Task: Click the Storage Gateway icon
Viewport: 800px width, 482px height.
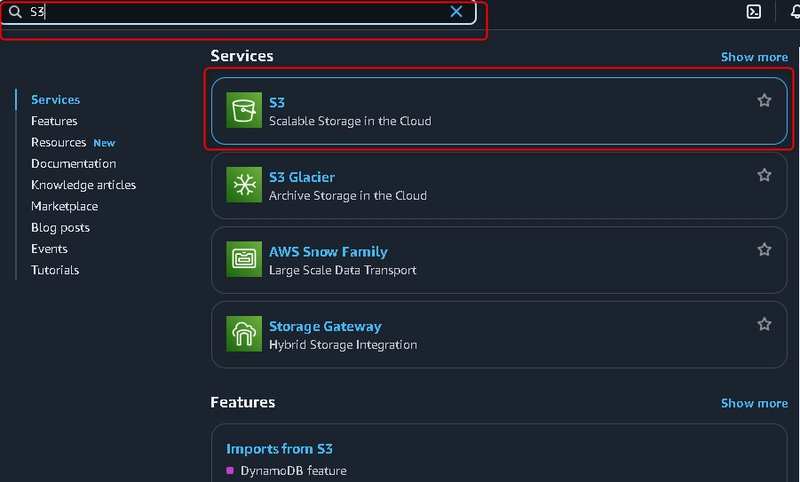Action: click(x=244, y=334)
